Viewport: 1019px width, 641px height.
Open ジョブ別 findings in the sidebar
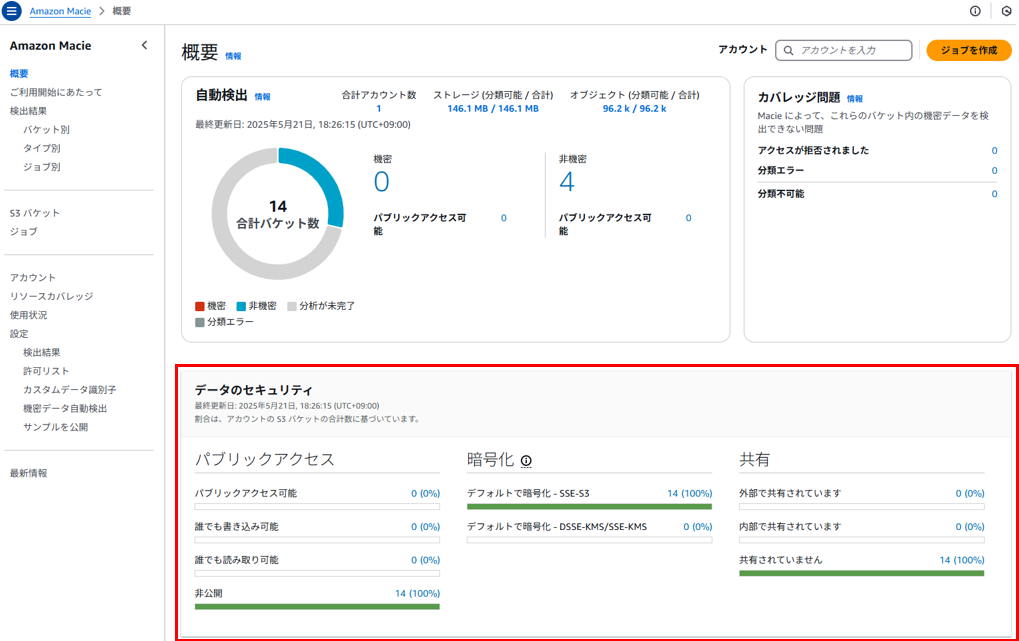42,167
